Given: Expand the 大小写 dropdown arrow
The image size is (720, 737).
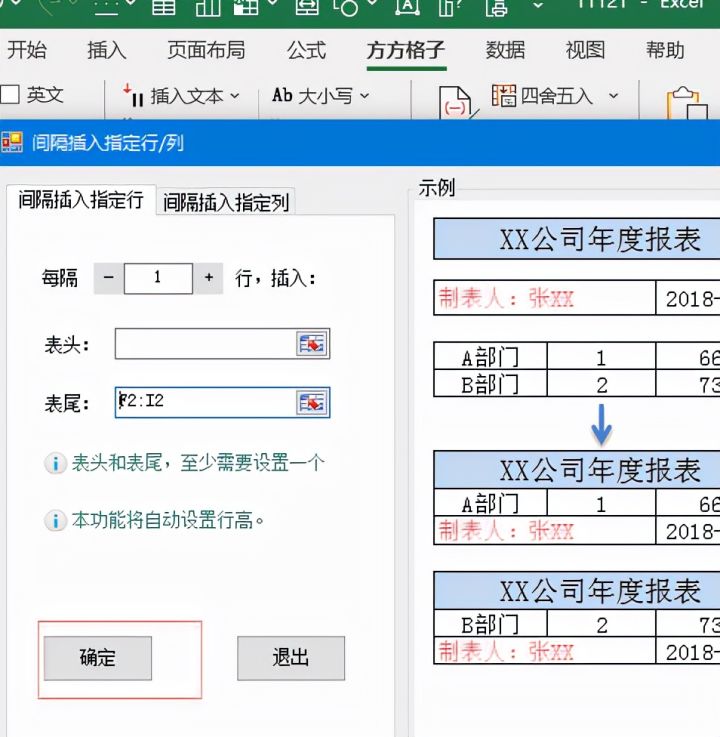Looking at the screenshot, I should click(x=365, y=96).
